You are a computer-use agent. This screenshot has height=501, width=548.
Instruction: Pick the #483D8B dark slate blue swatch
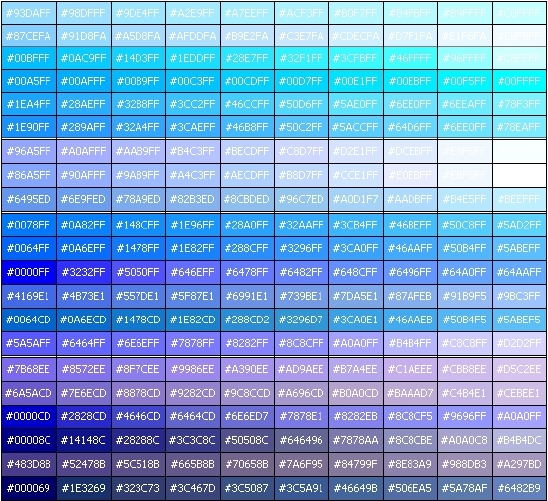click(x=29, y=464)
